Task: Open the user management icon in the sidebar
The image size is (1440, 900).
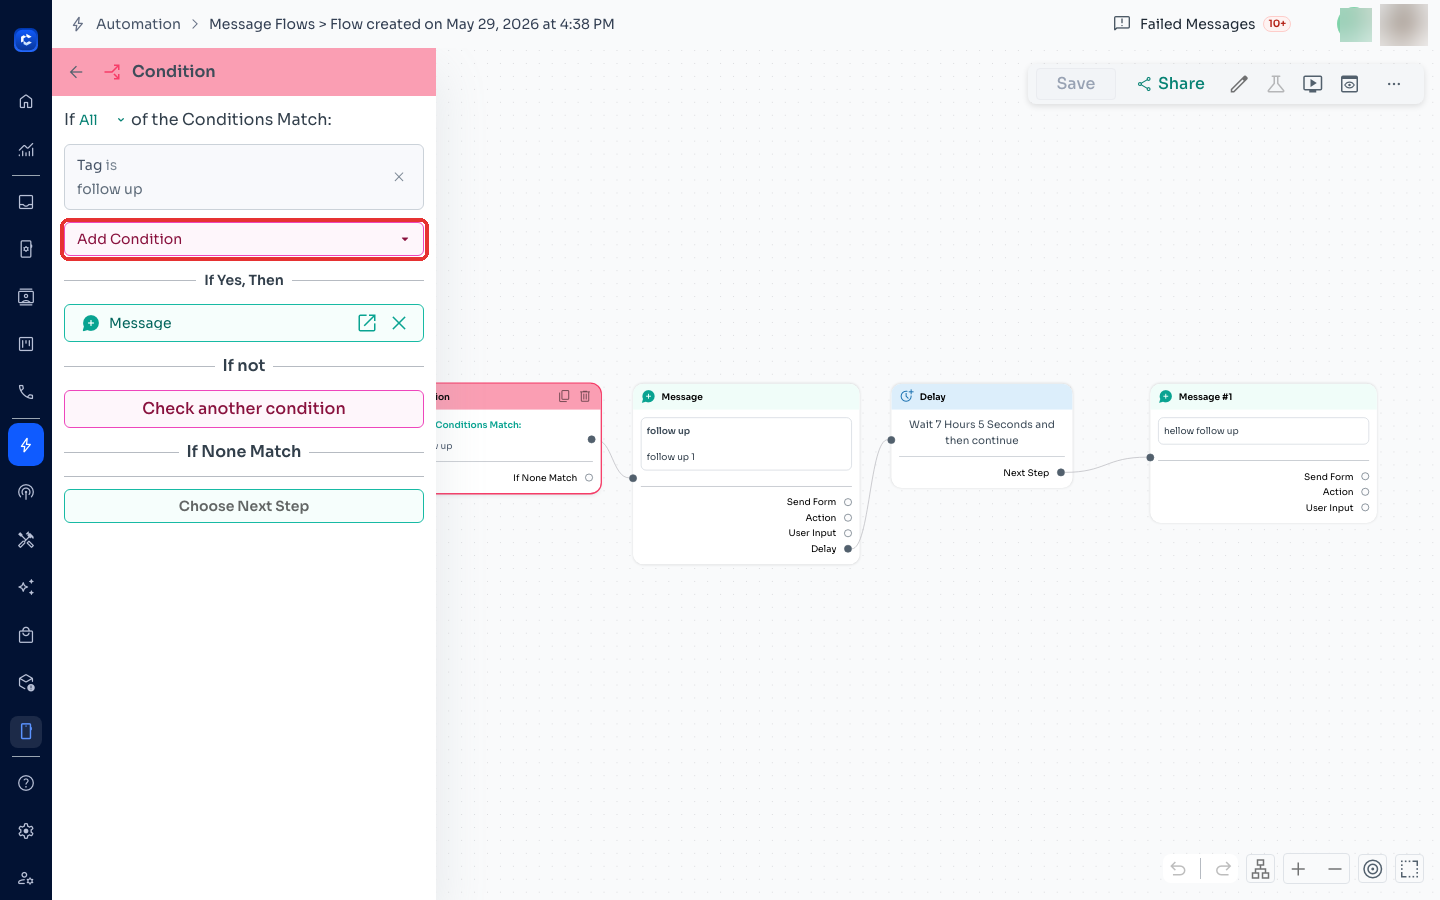Action: [x=26, y=878]
